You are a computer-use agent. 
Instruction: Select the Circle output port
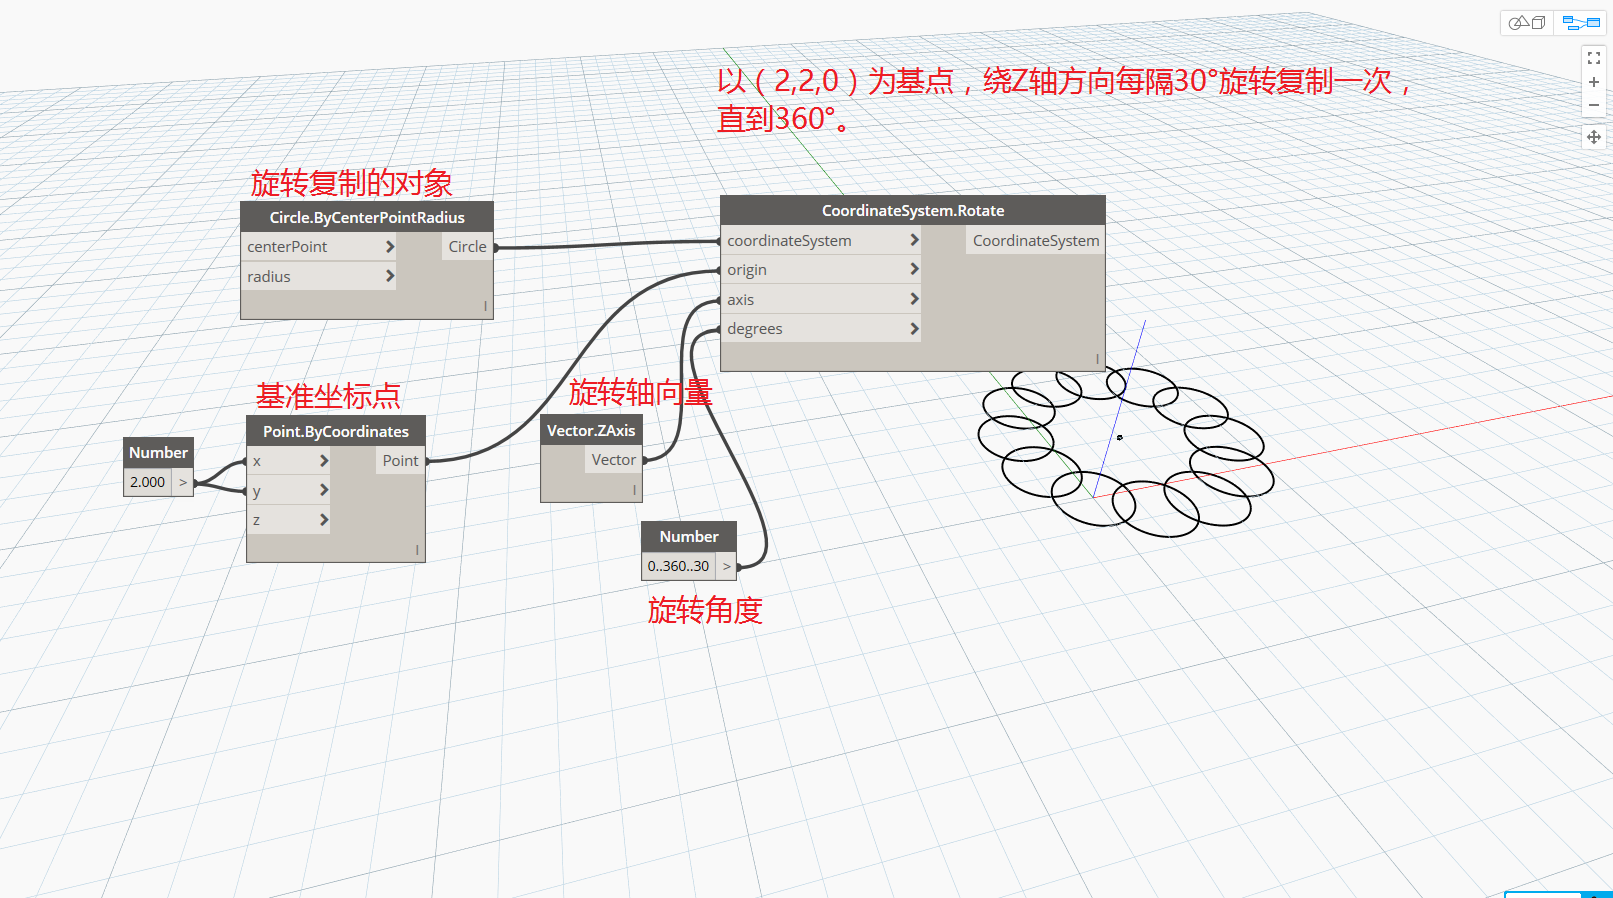pyautogui.click(x=467, y=246)
